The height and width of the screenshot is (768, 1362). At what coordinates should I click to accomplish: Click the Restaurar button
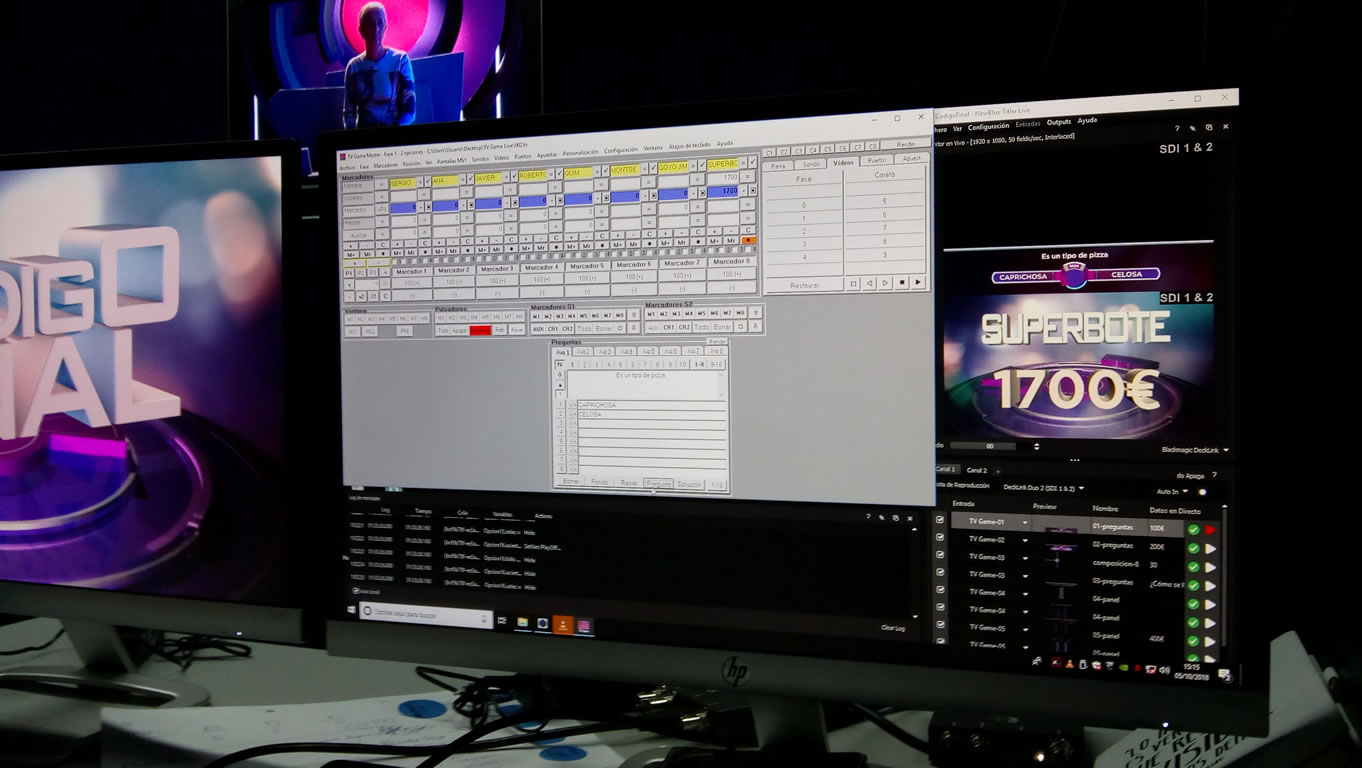coord(804,285)
